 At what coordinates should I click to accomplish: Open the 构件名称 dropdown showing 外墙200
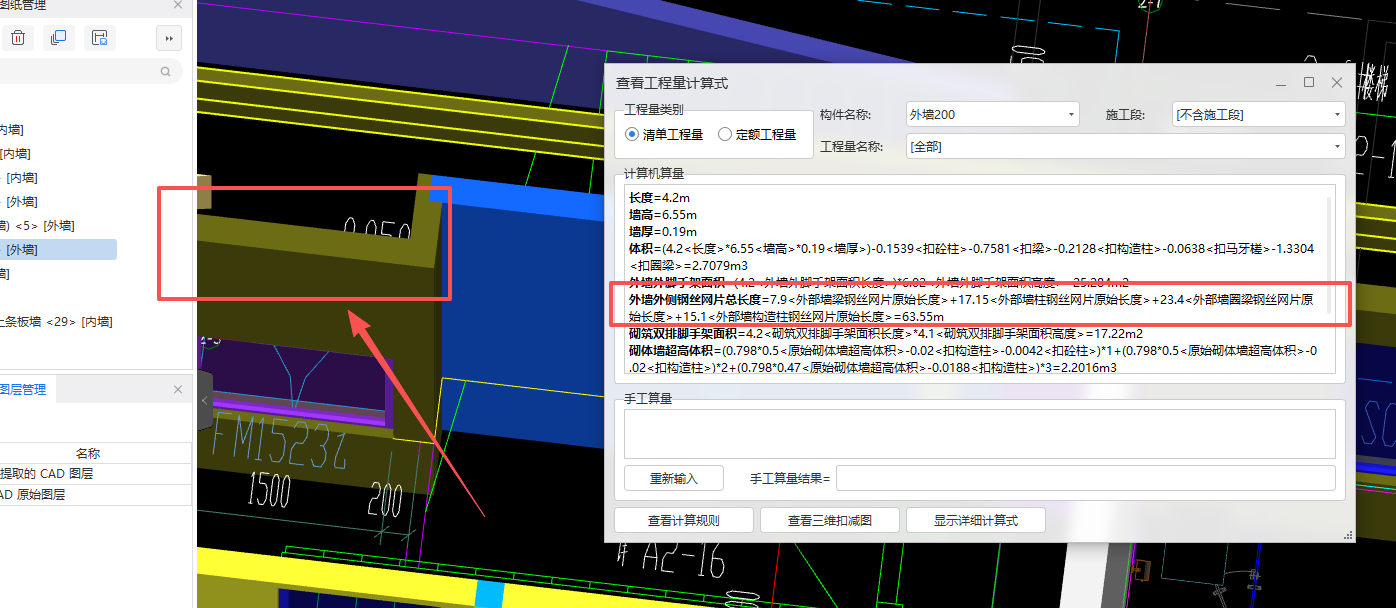(x=1073, y=114)
